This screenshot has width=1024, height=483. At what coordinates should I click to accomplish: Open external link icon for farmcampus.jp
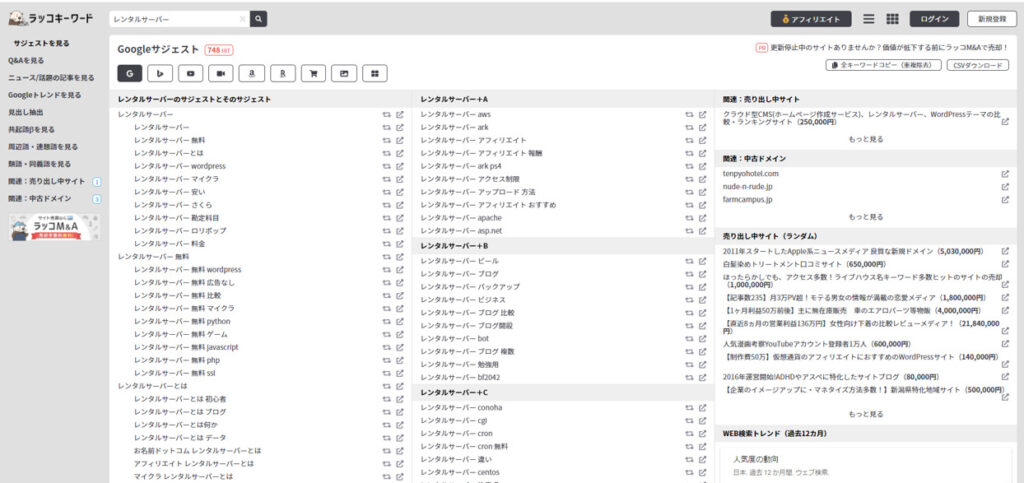(1005, 200)
